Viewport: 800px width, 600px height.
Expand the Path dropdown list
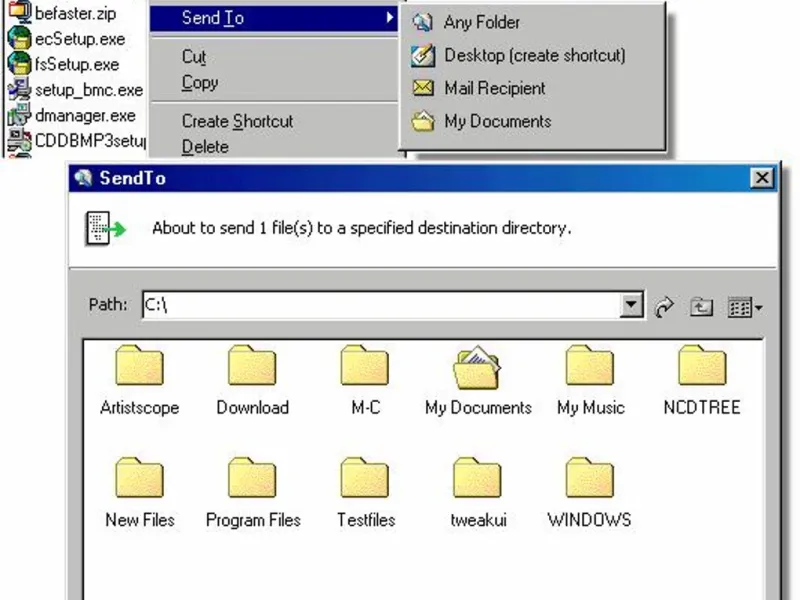(x=631, y=305)
